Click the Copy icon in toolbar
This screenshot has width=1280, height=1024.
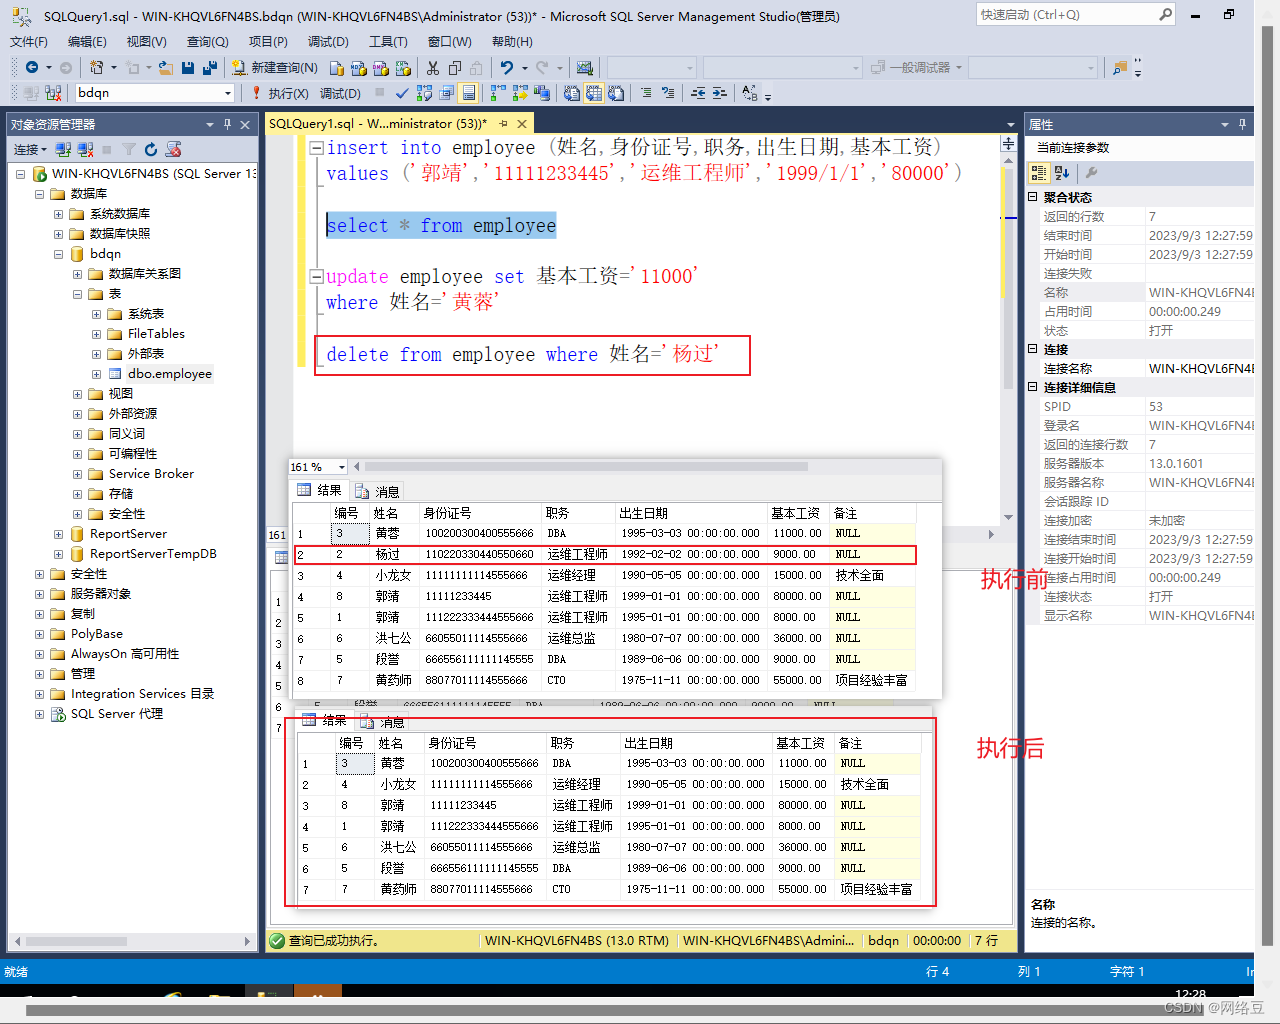pos(454,67)
